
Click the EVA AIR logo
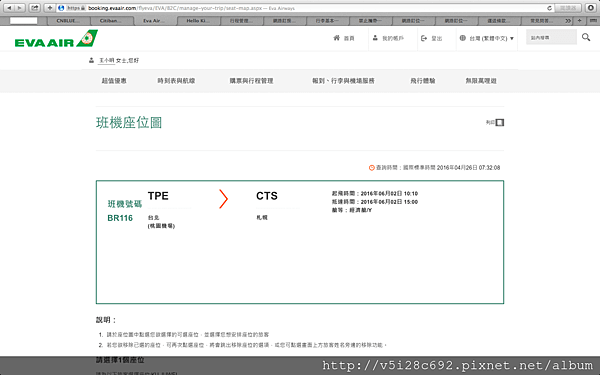click(56, 39)
